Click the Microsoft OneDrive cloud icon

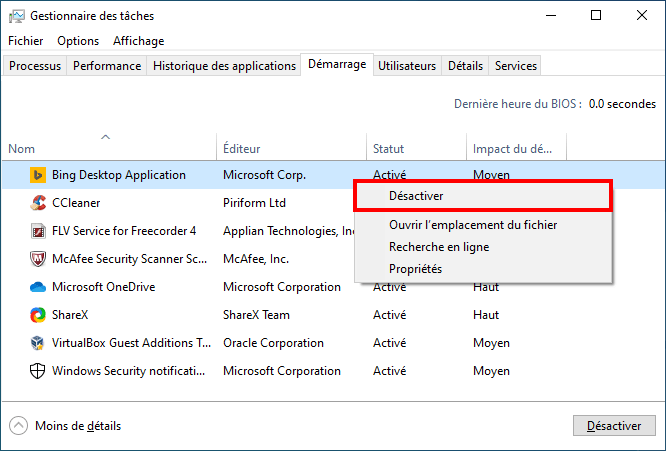38,288
